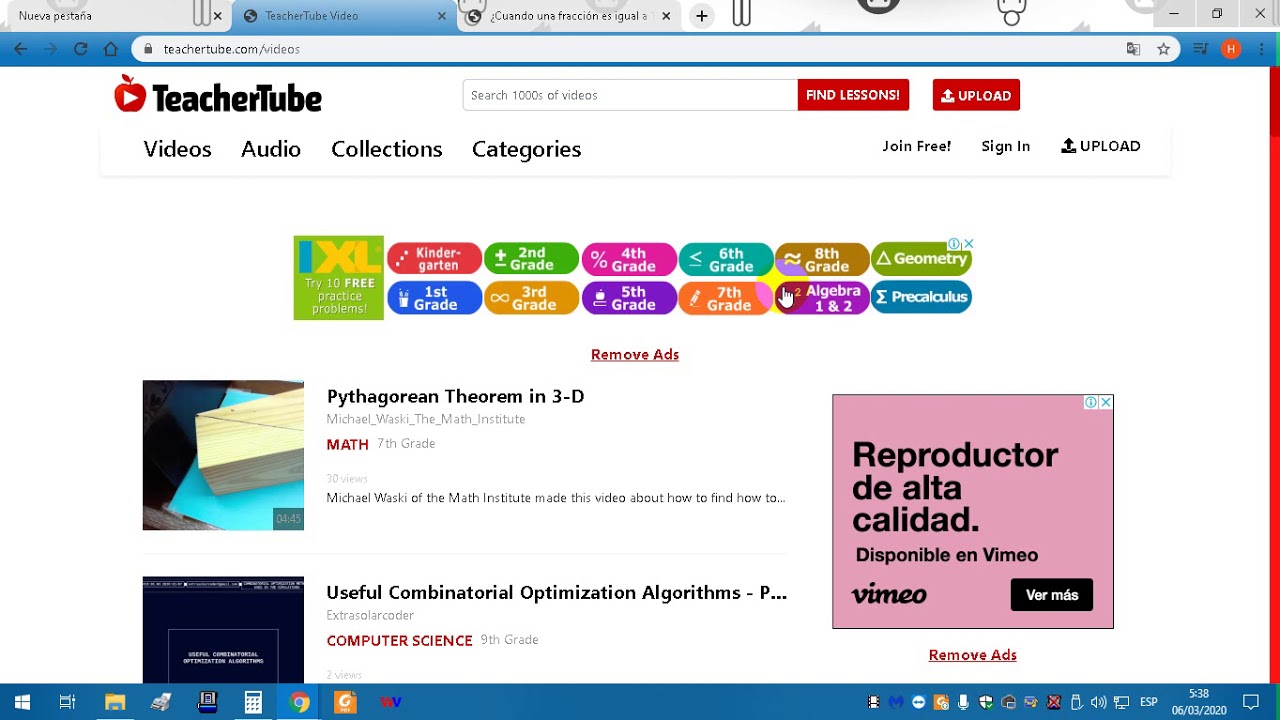Viewport: 1280px width, 720px height.
Task: Click Remove Ads under the Vimeo ad
Action: click(972, 655)
